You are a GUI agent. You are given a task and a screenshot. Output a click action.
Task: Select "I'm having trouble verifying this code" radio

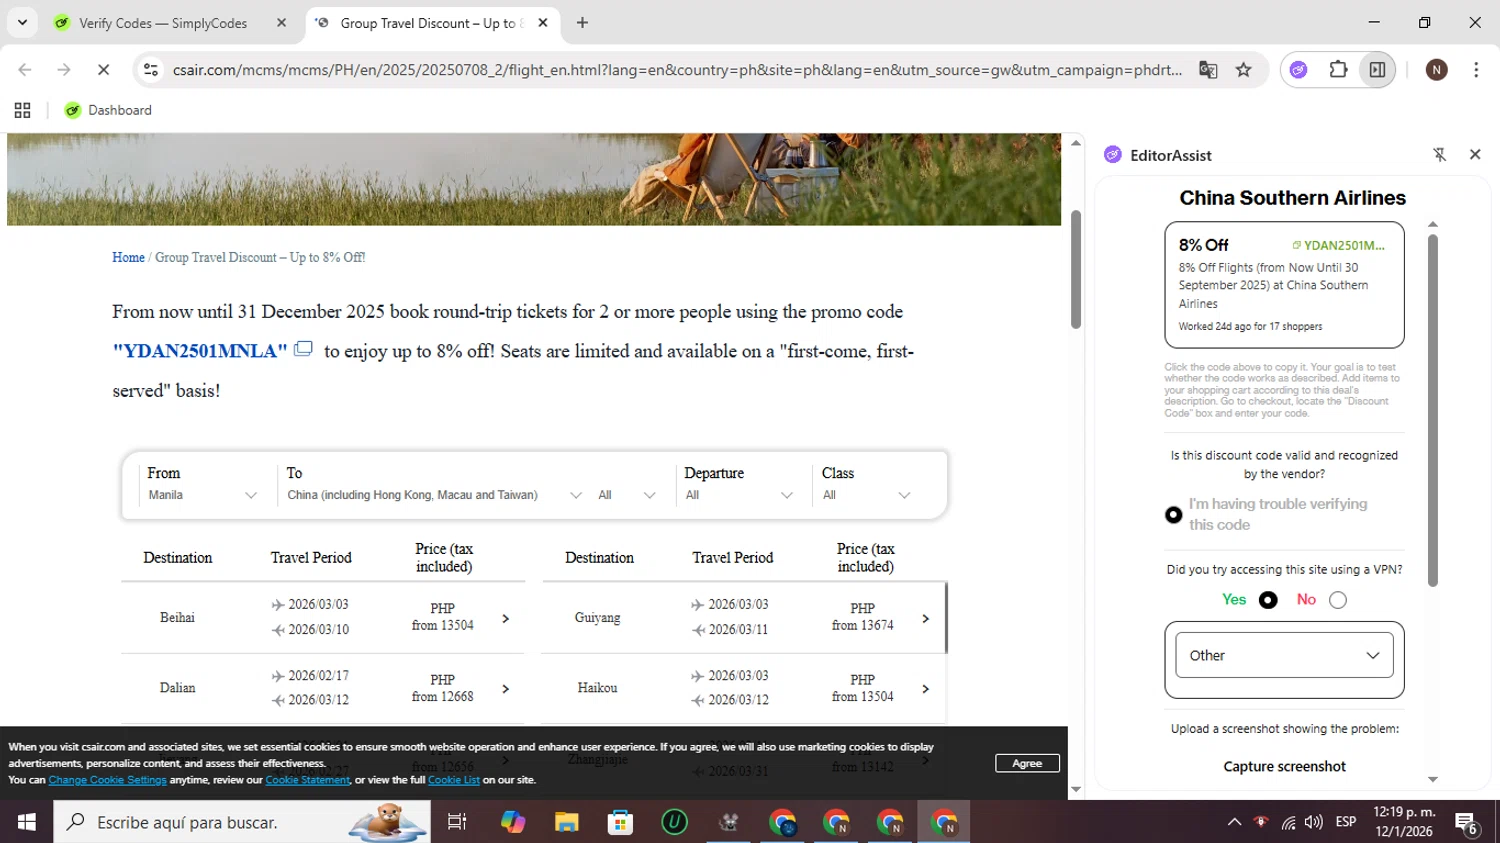click(x=1173, y=515)
